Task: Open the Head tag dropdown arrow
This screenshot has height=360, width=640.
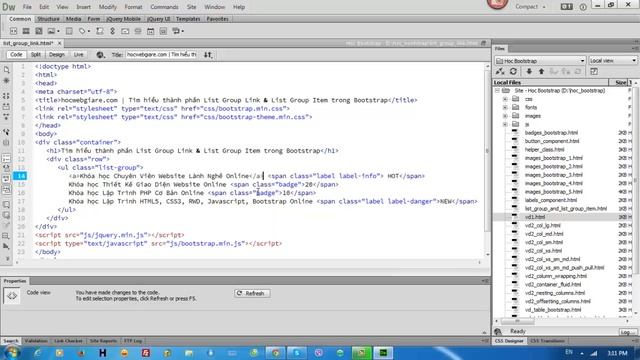Action: pos(89,31)
